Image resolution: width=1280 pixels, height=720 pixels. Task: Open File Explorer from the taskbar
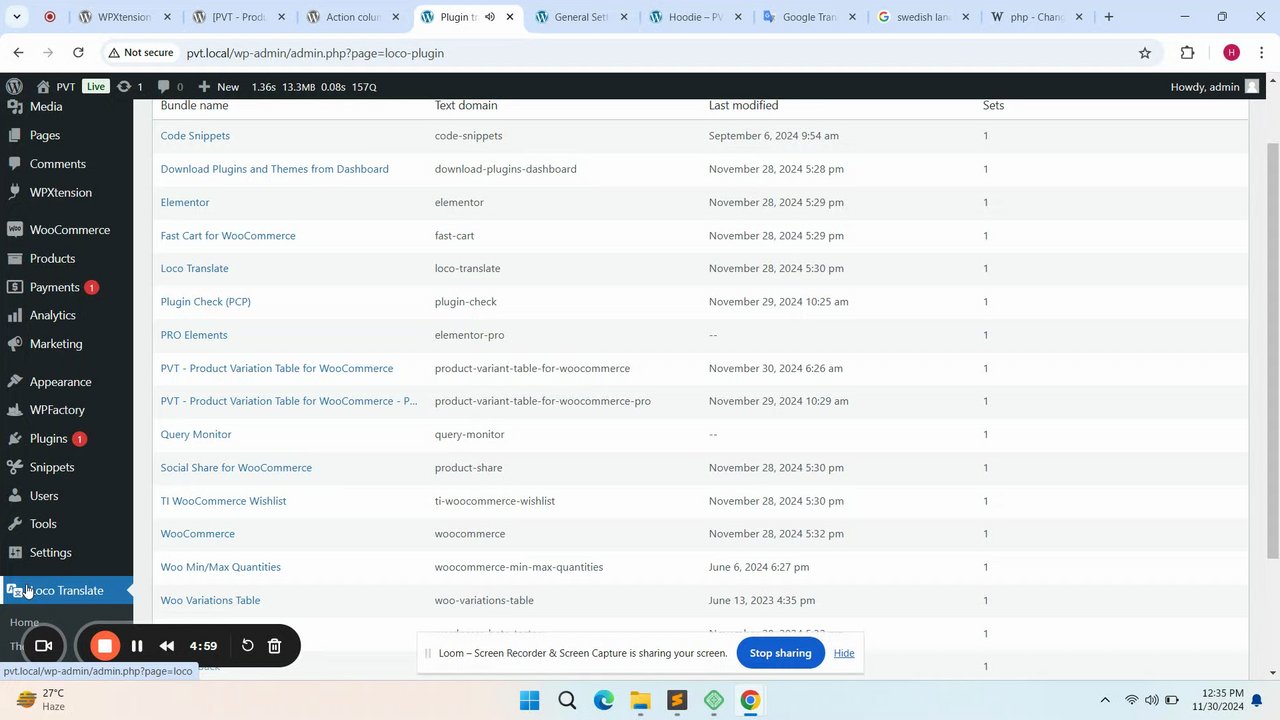coord(640,700)
